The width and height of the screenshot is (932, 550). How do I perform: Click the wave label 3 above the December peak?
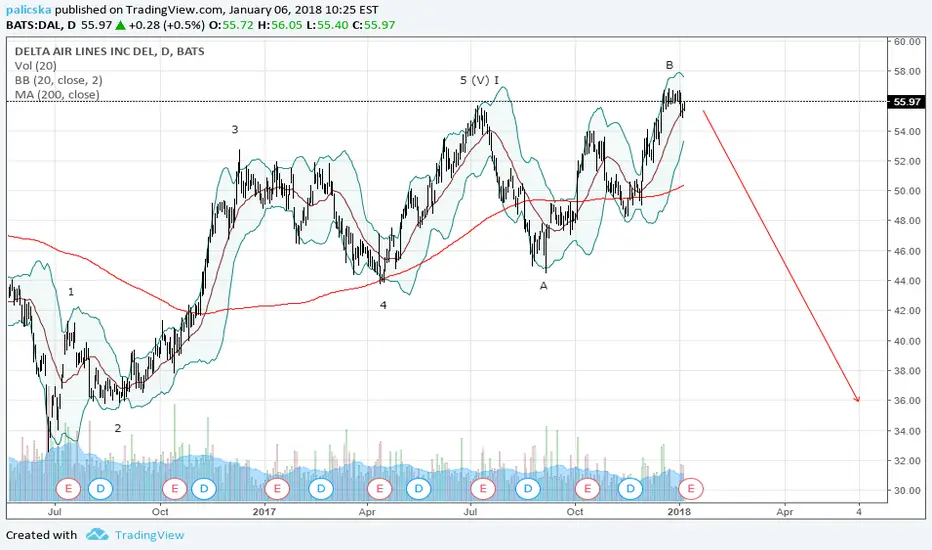pyautogui.click(x=235, y=130)
